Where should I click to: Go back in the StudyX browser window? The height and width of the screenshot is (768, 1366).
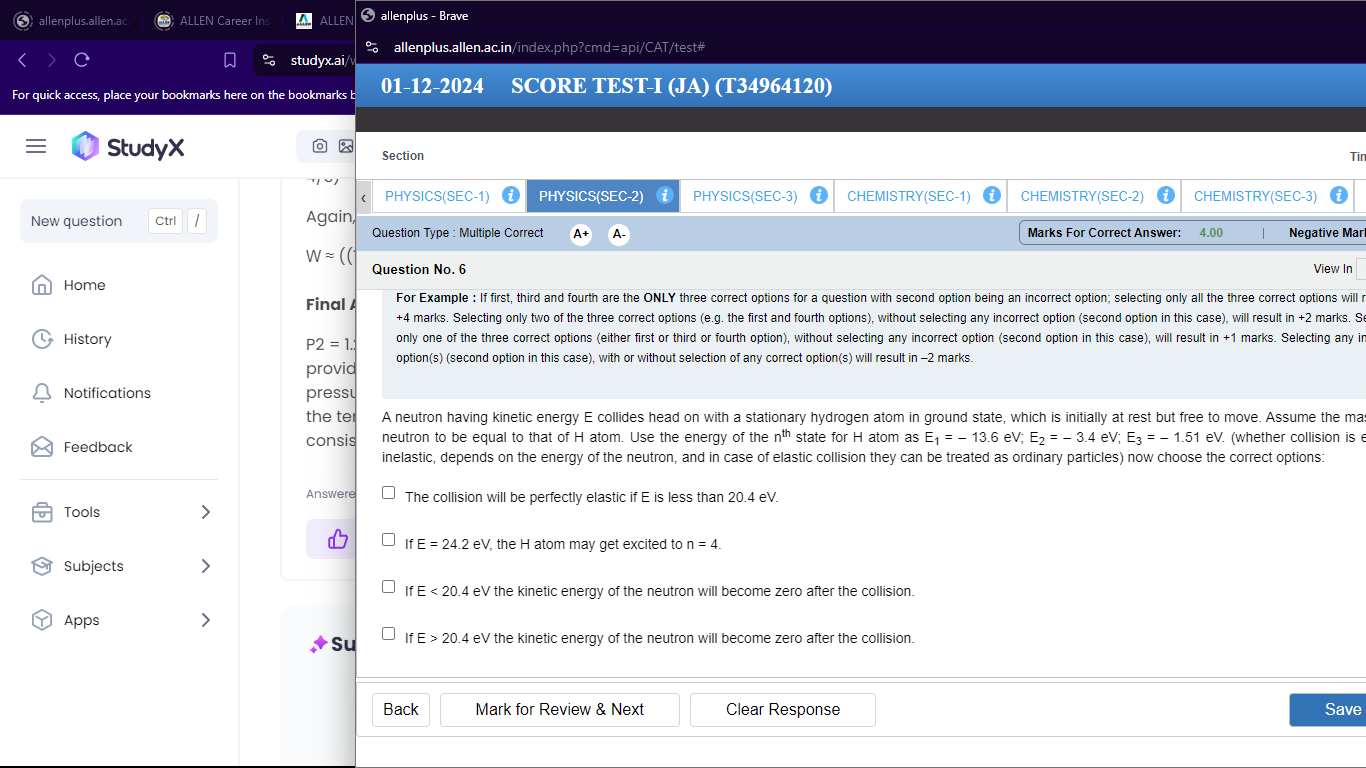coord(22,60)
